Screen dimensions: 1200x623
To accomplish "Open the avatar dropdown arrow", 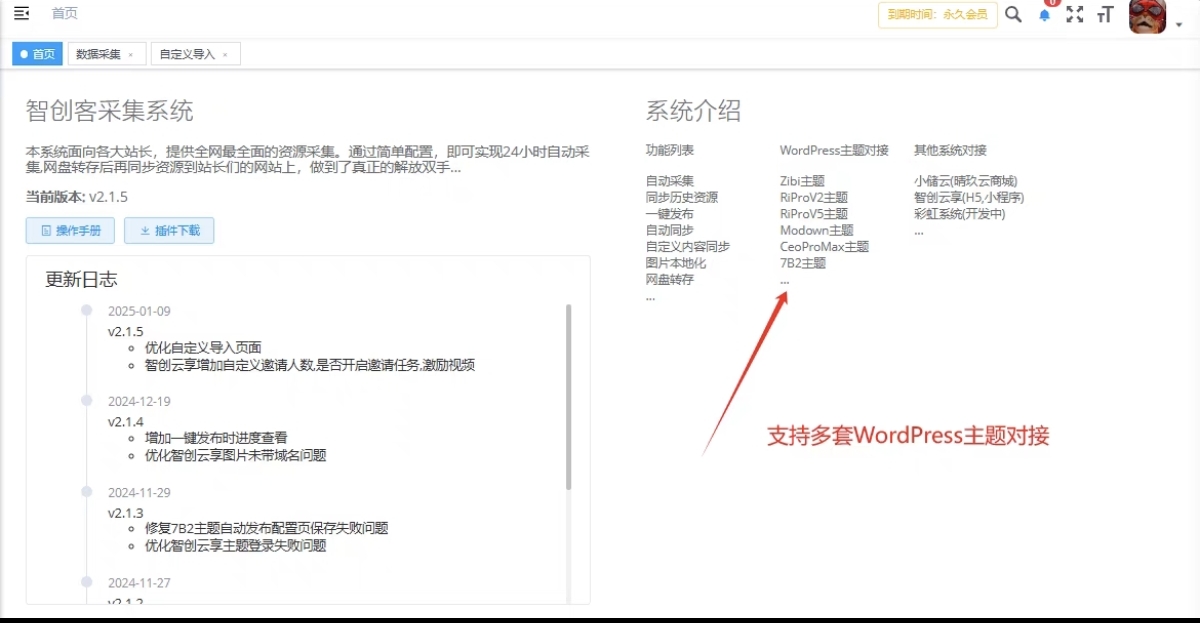I will tap(1177, 22).
